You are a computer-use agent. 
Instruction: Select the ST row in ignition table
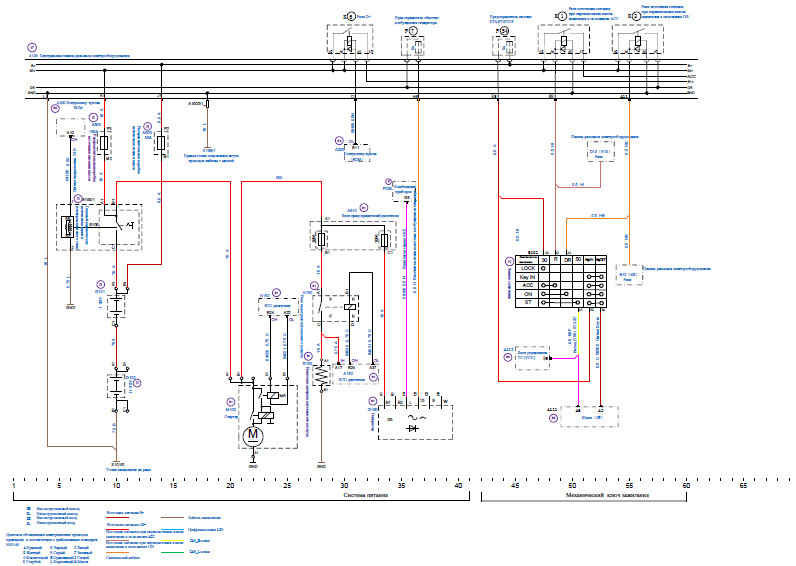(x=526, y=304)
